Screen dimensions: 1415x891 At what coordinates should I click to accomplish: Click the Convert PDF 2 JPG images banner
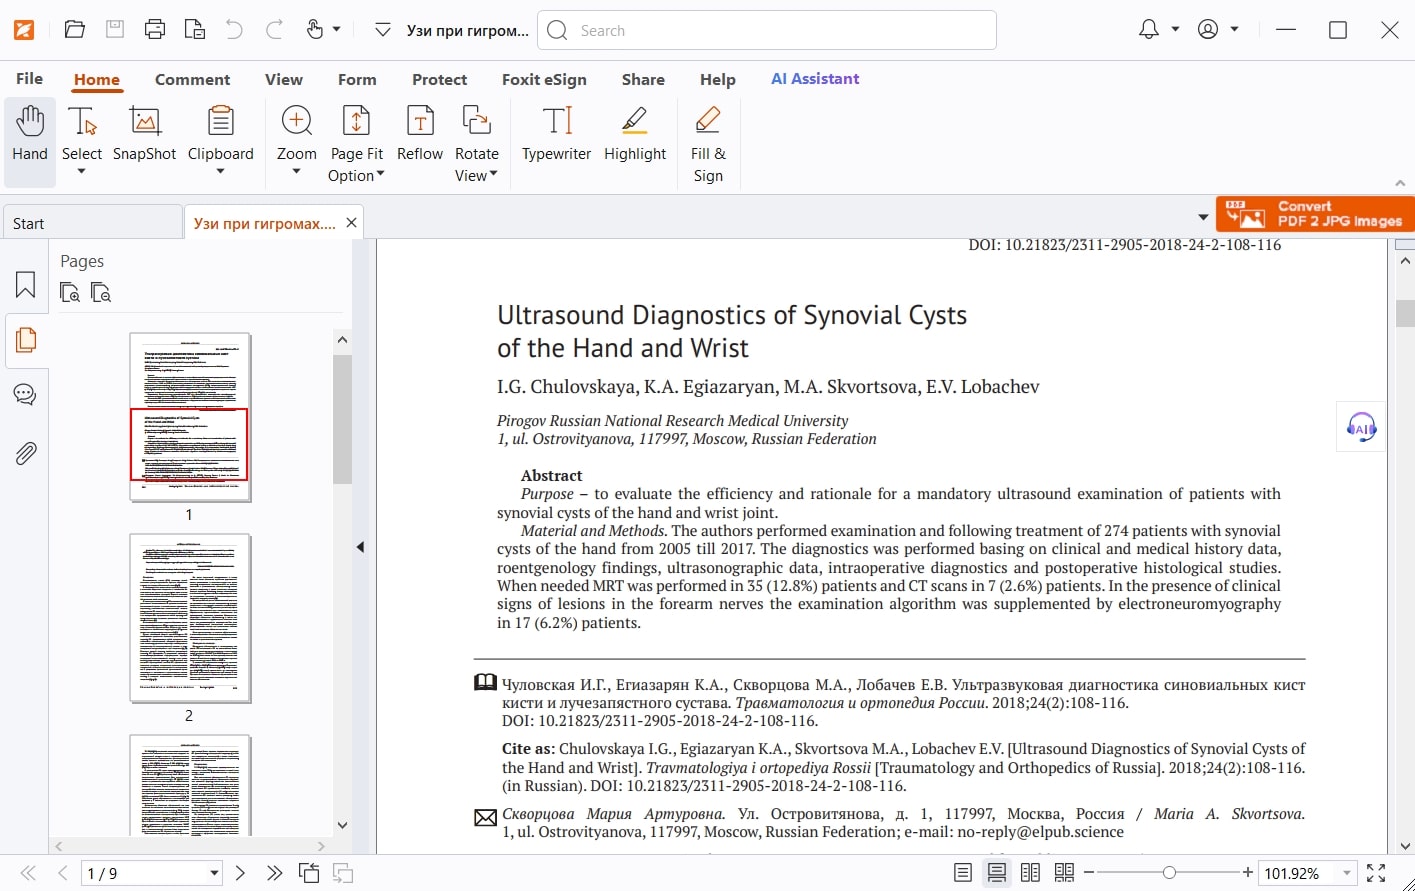coord(1315,214)
